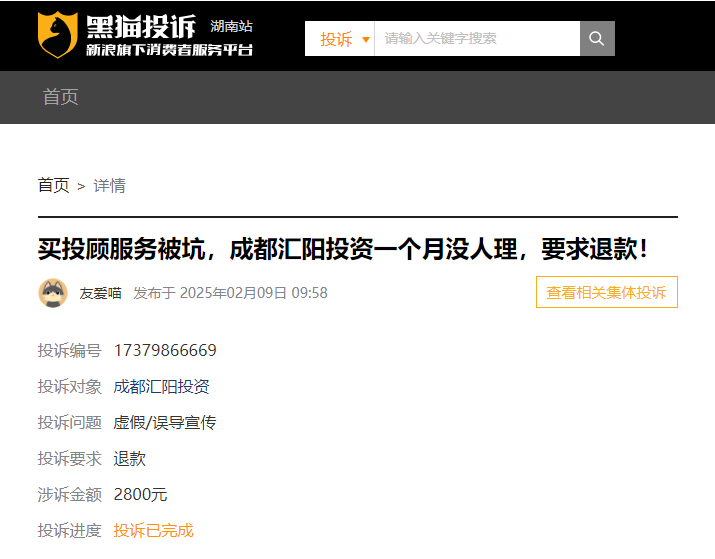This screenshot has height=559, width=715.
Task: Open the 成都汇阳投资 company link
Action: point(161,387)
